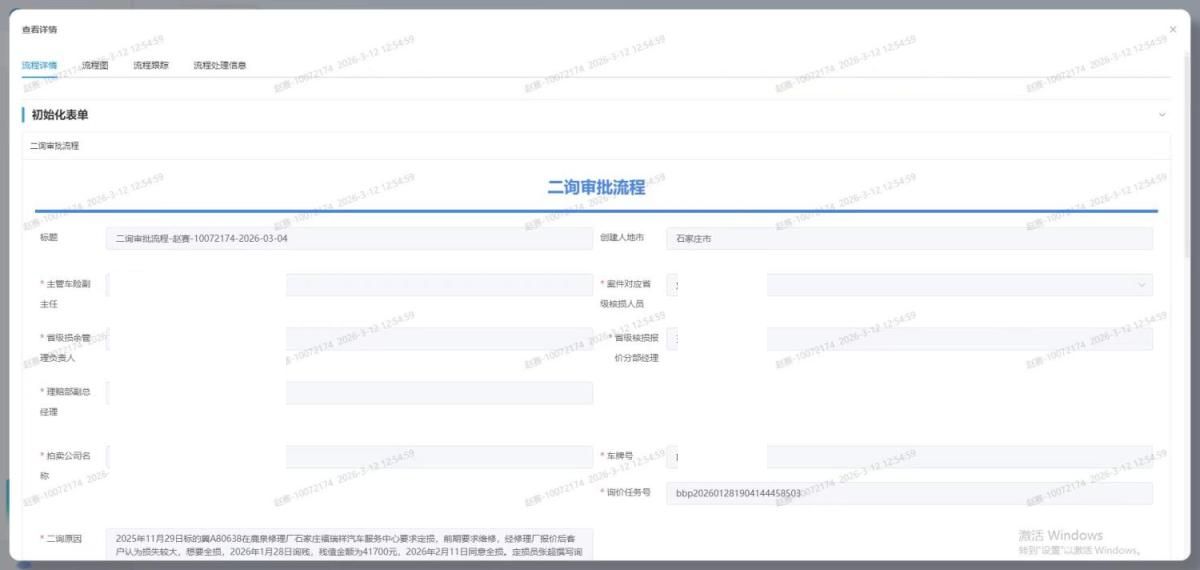Open the 案件对应省级核损人员 dropdown arrow
The height and width of the screenshot is (570, 1200).
tap(1142, 285)
